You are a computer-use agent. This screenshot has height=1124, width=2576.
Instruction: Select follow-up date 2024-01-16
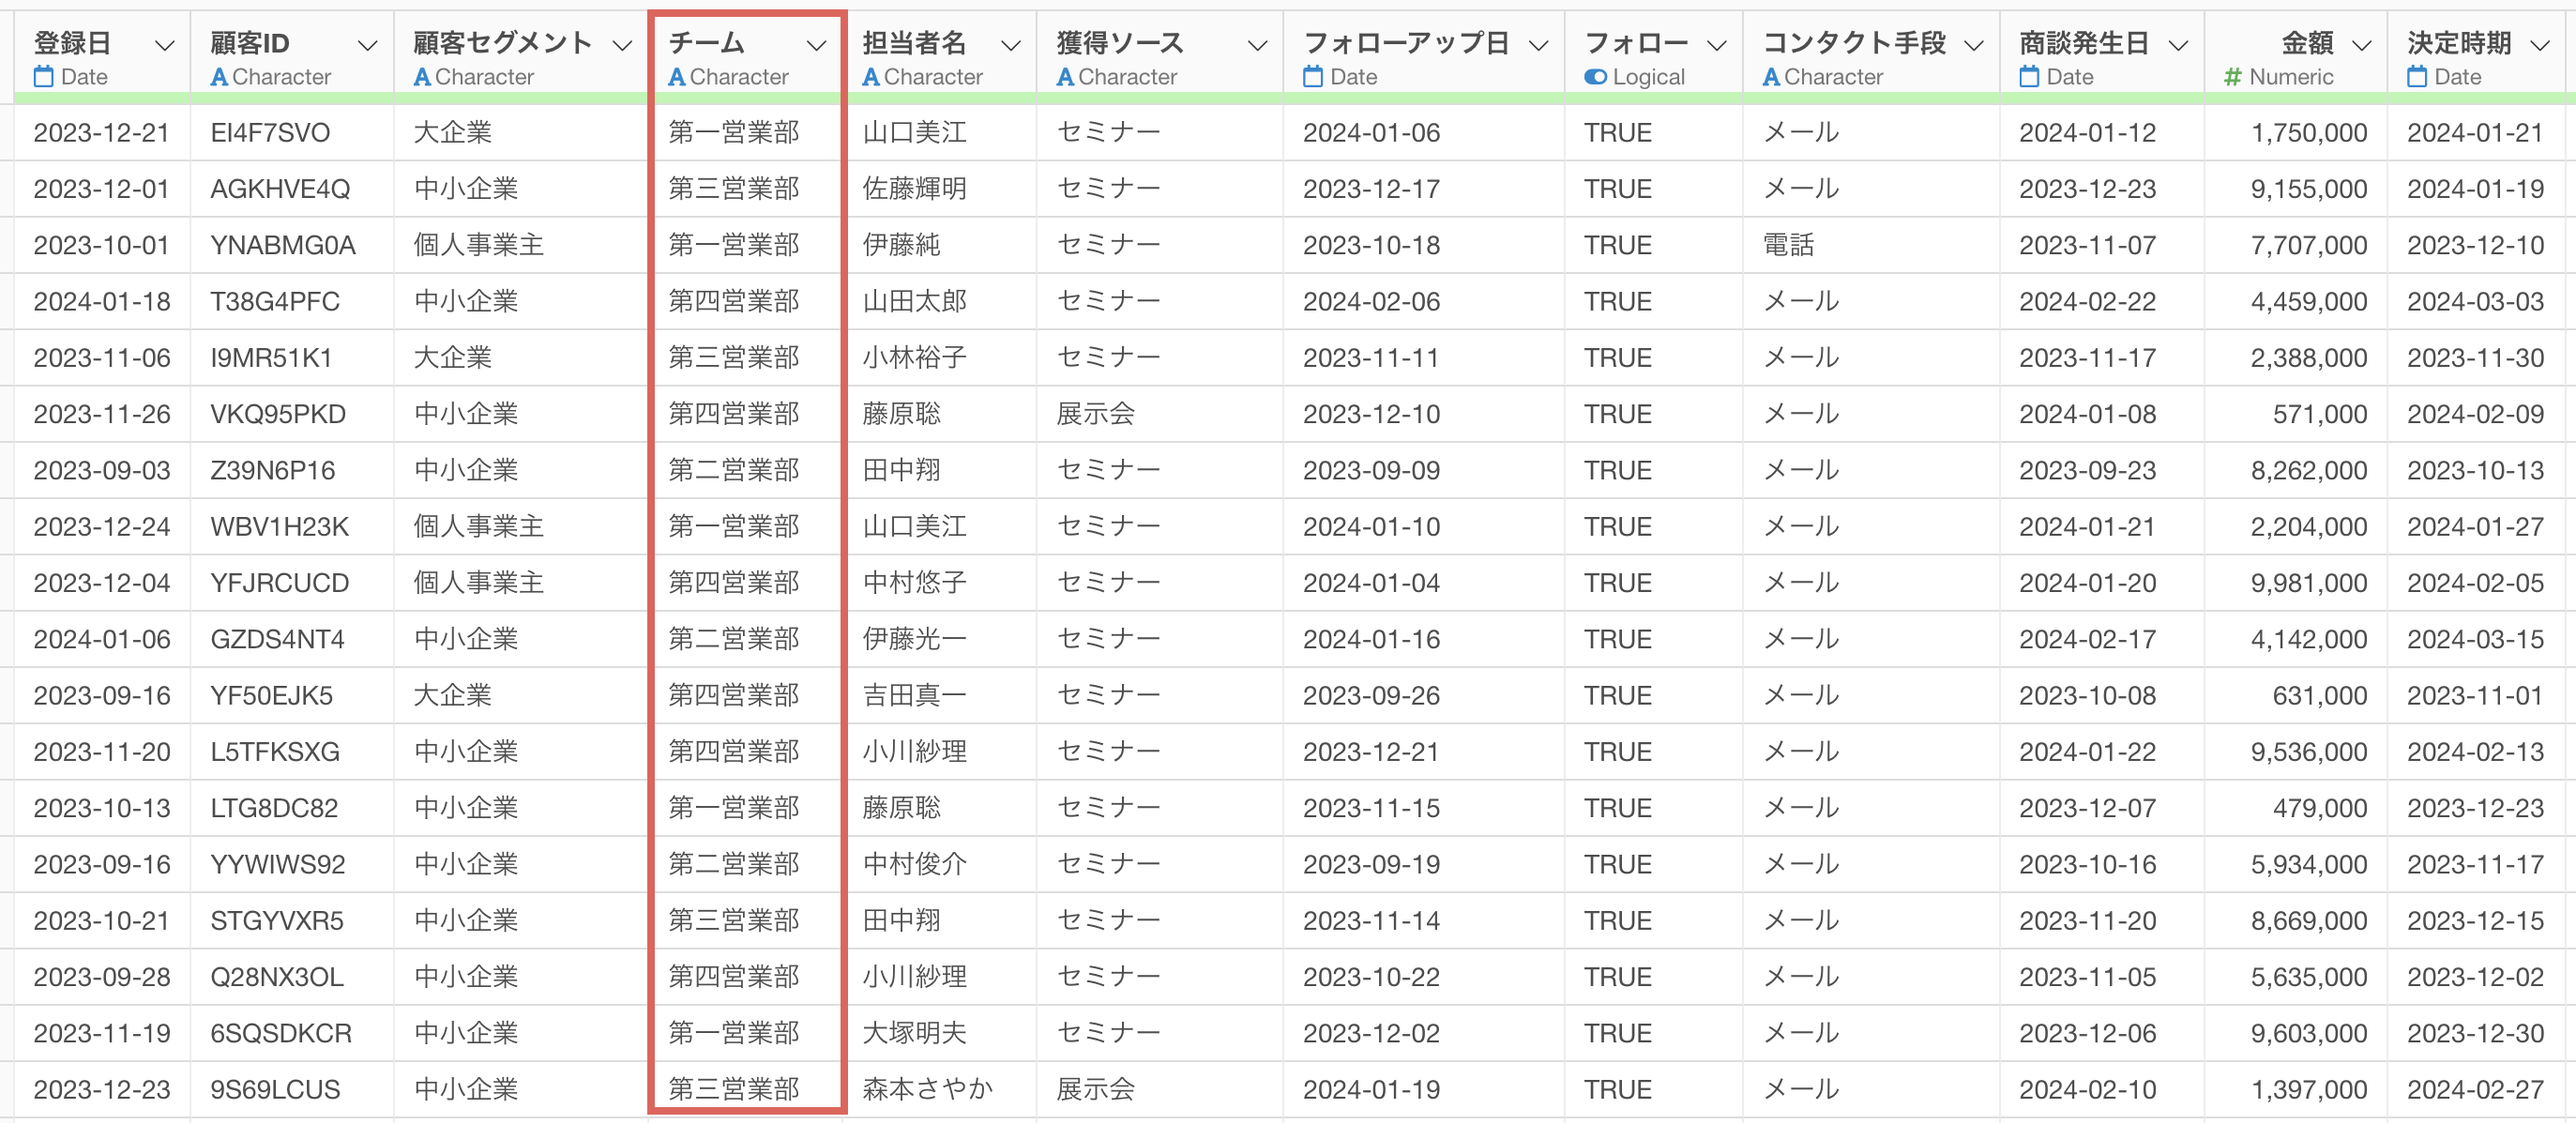pyautogui.click(x=1372, y=639)
